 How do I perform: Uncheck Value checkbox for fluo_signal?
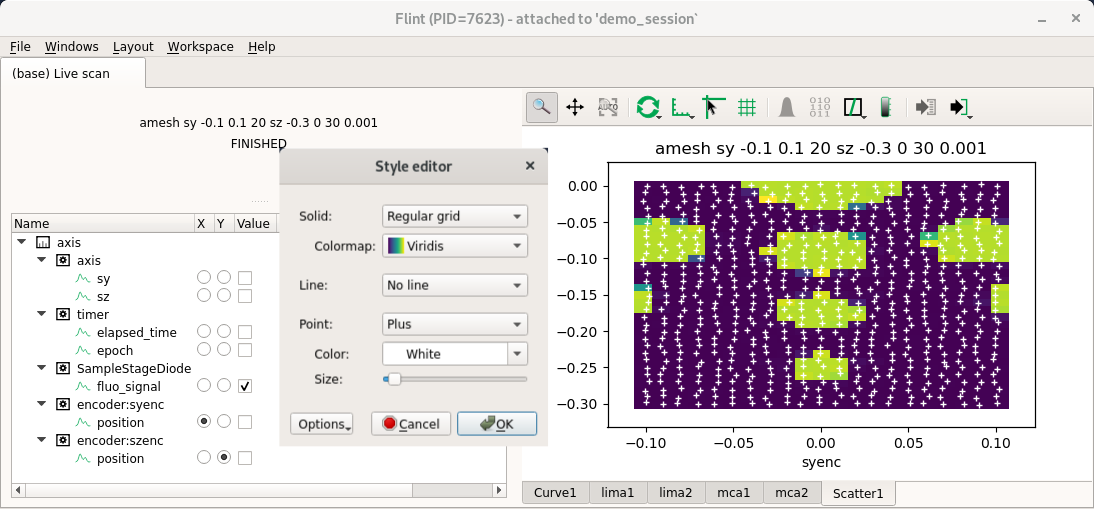(245, 386)
